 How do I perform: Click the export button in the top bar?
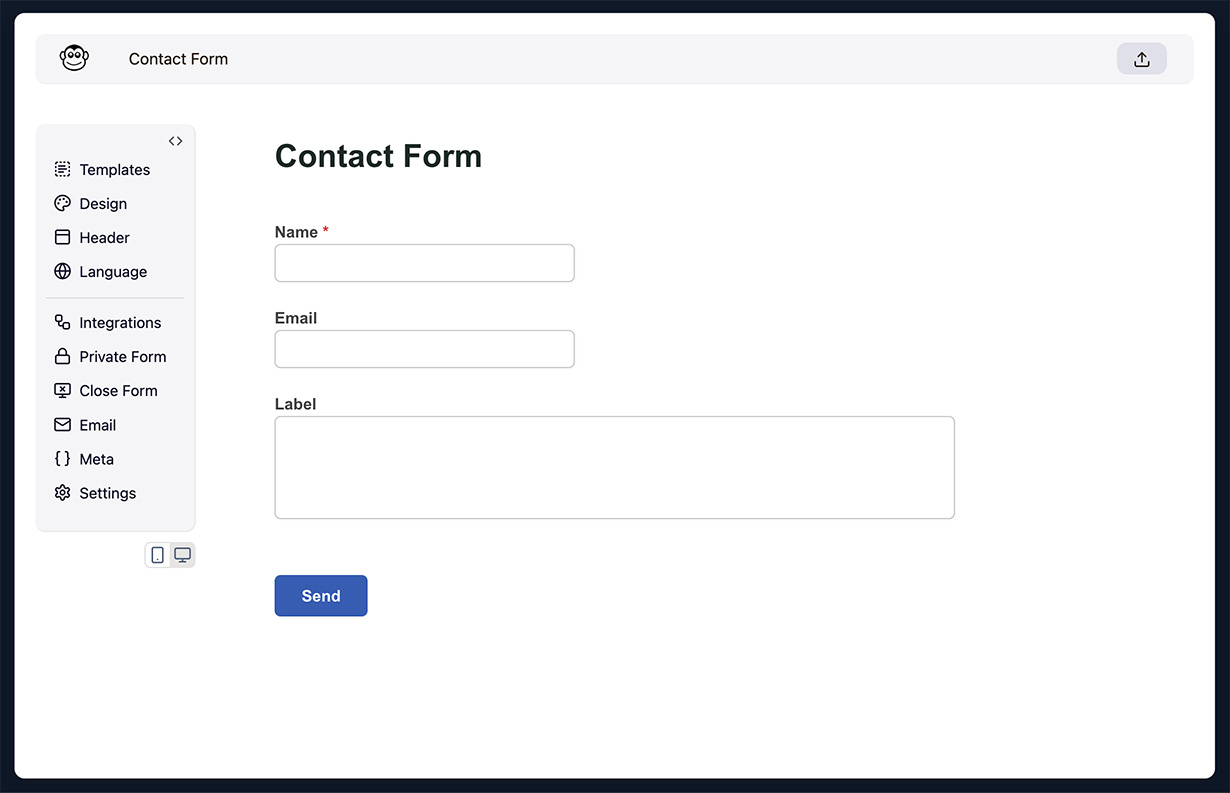click(x=1141, y=58)
